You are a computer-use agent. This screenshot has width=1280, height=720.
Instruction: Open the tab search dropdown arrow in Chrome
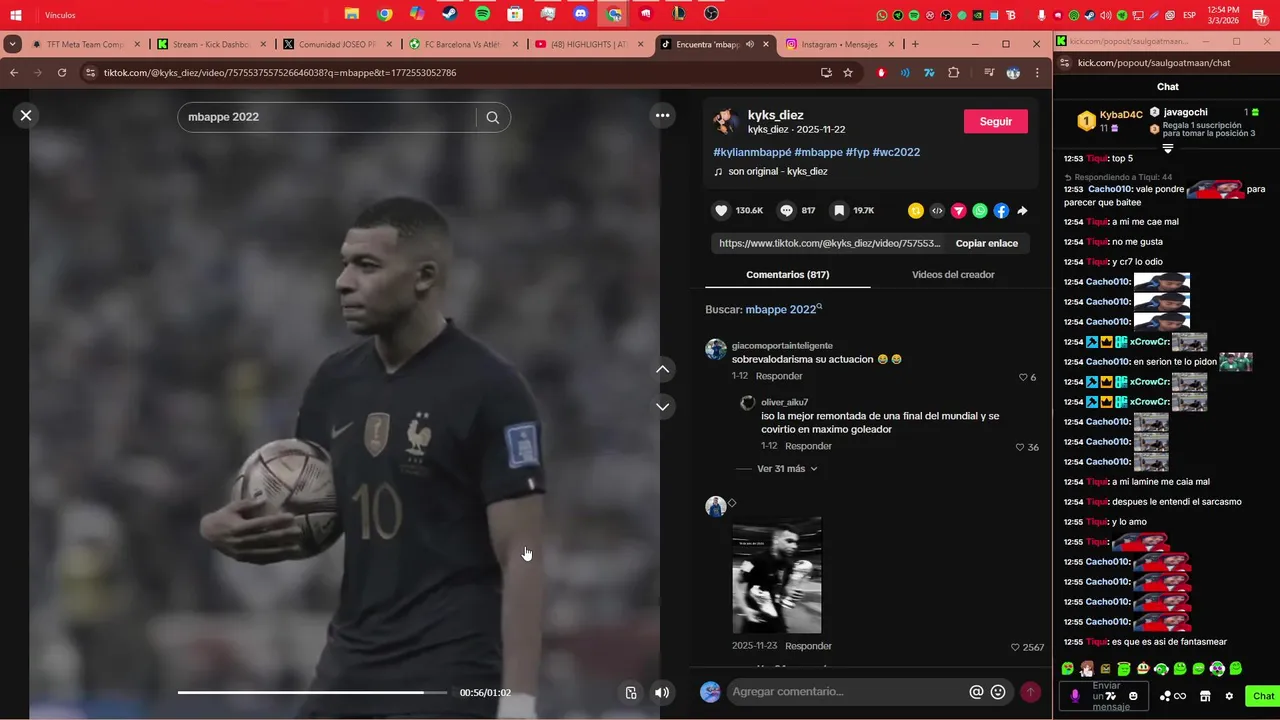[x=12, y=44]
